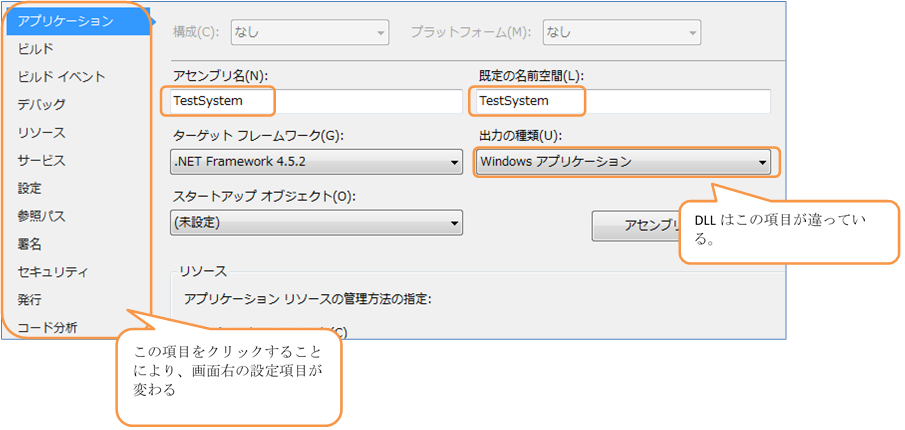The width and height of the screenshot is (905, 430).
Task: Open the ビルド settings tab
Action: point(36,48)
